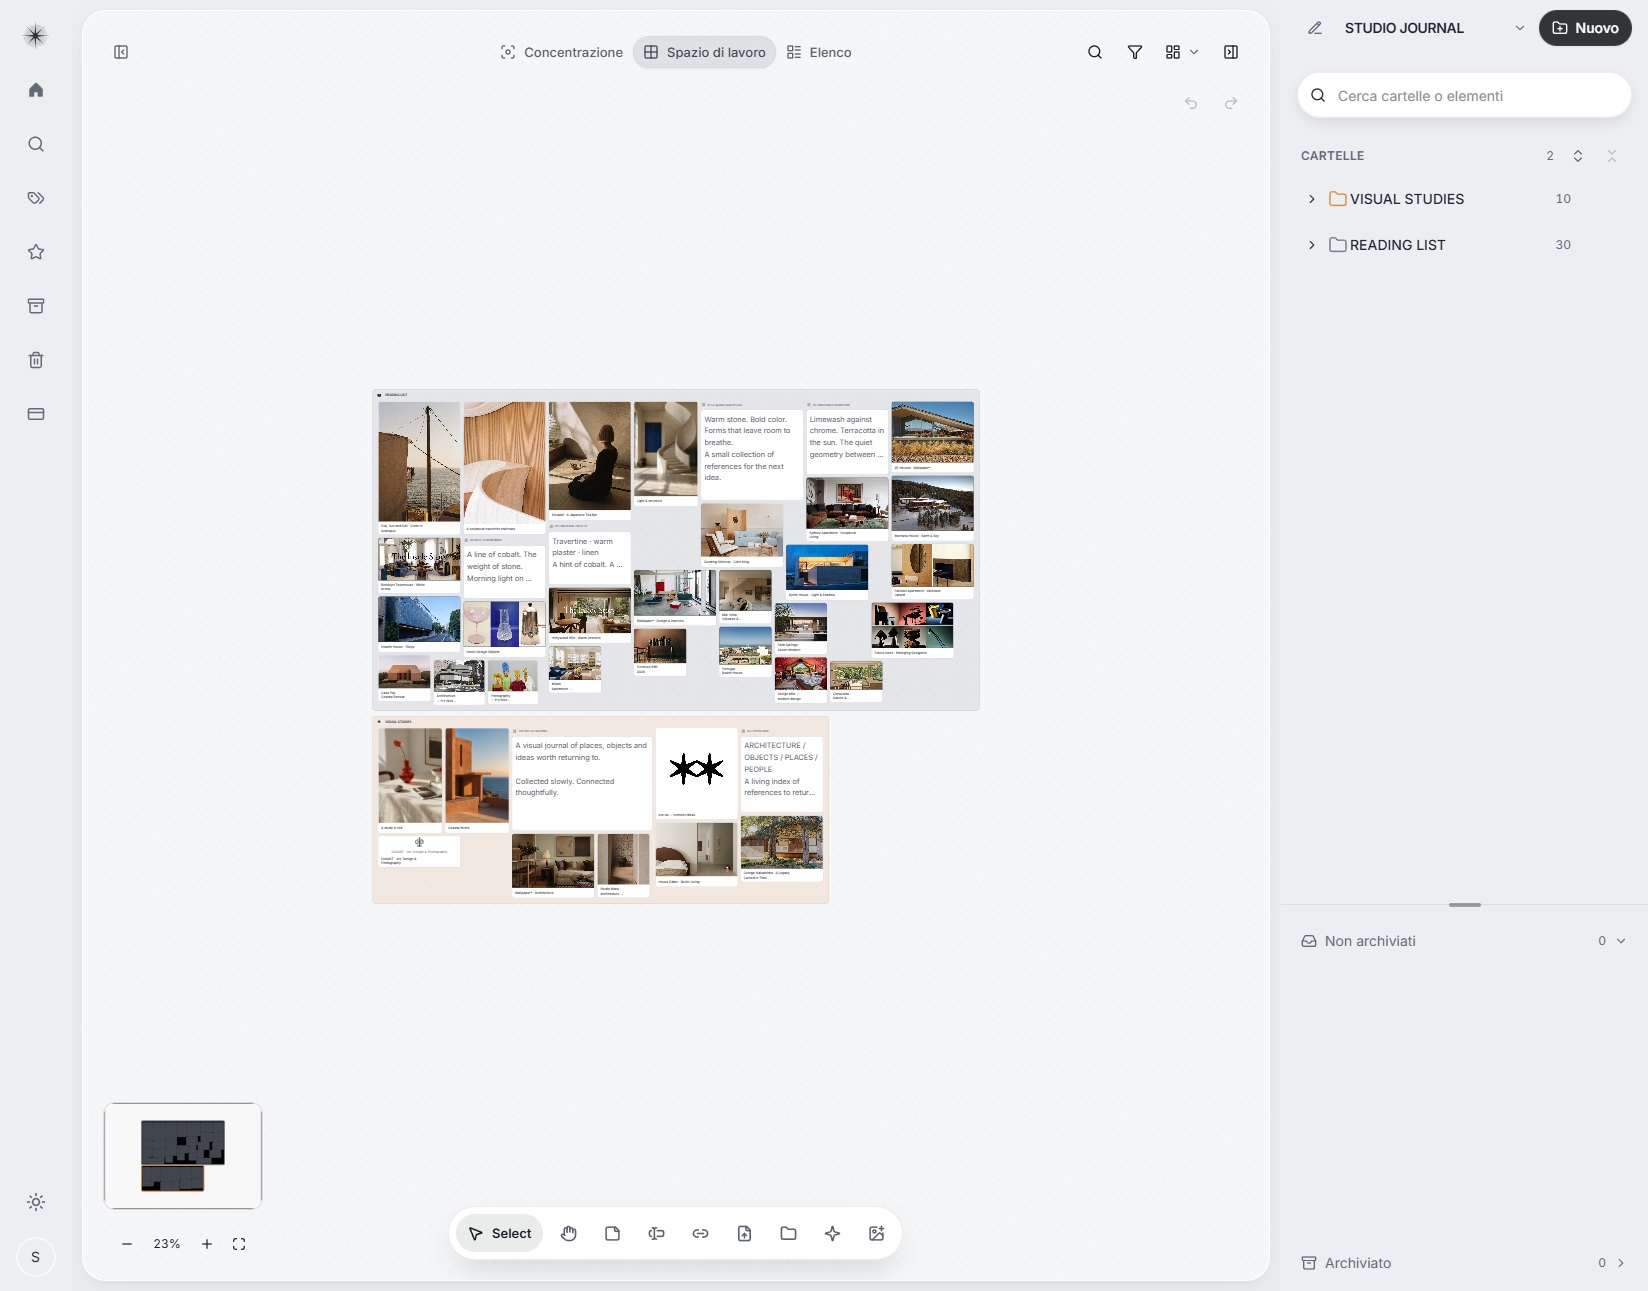The width and height of the screenshot is (1648, 1291).
Task: Activate the Select tool button
Action: (500, 1233)
